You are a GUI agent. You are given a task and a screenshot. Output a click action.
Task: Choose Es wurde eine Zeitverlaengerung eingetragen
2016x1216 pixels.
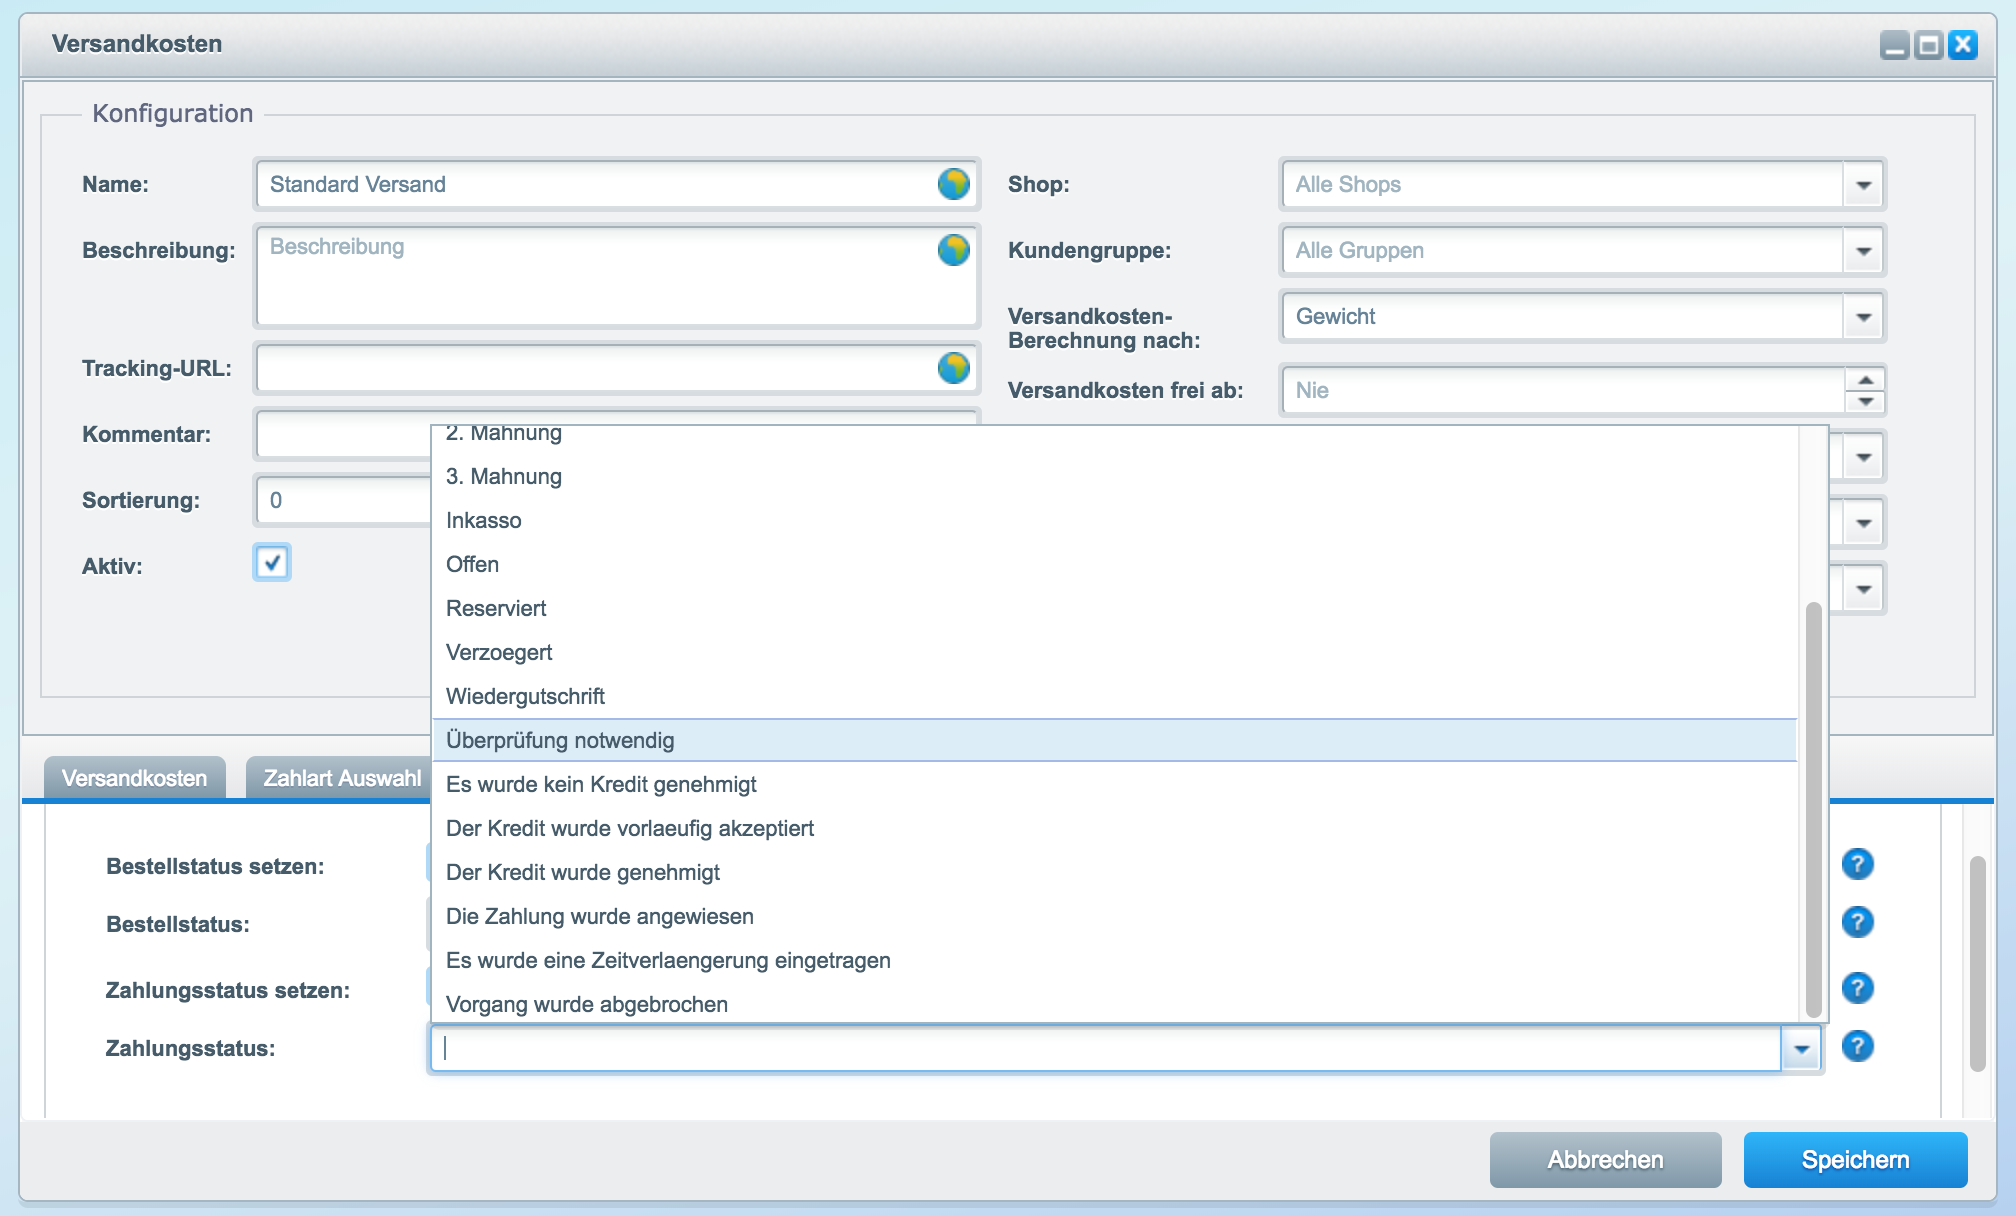click(x=1114, y=960)
